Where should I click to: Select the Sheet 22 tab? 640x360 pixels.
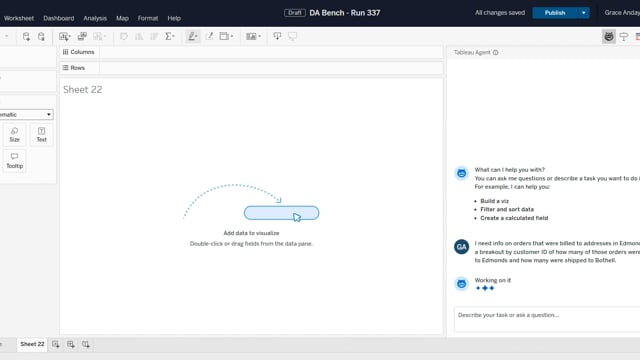click(x=32, y=344)
